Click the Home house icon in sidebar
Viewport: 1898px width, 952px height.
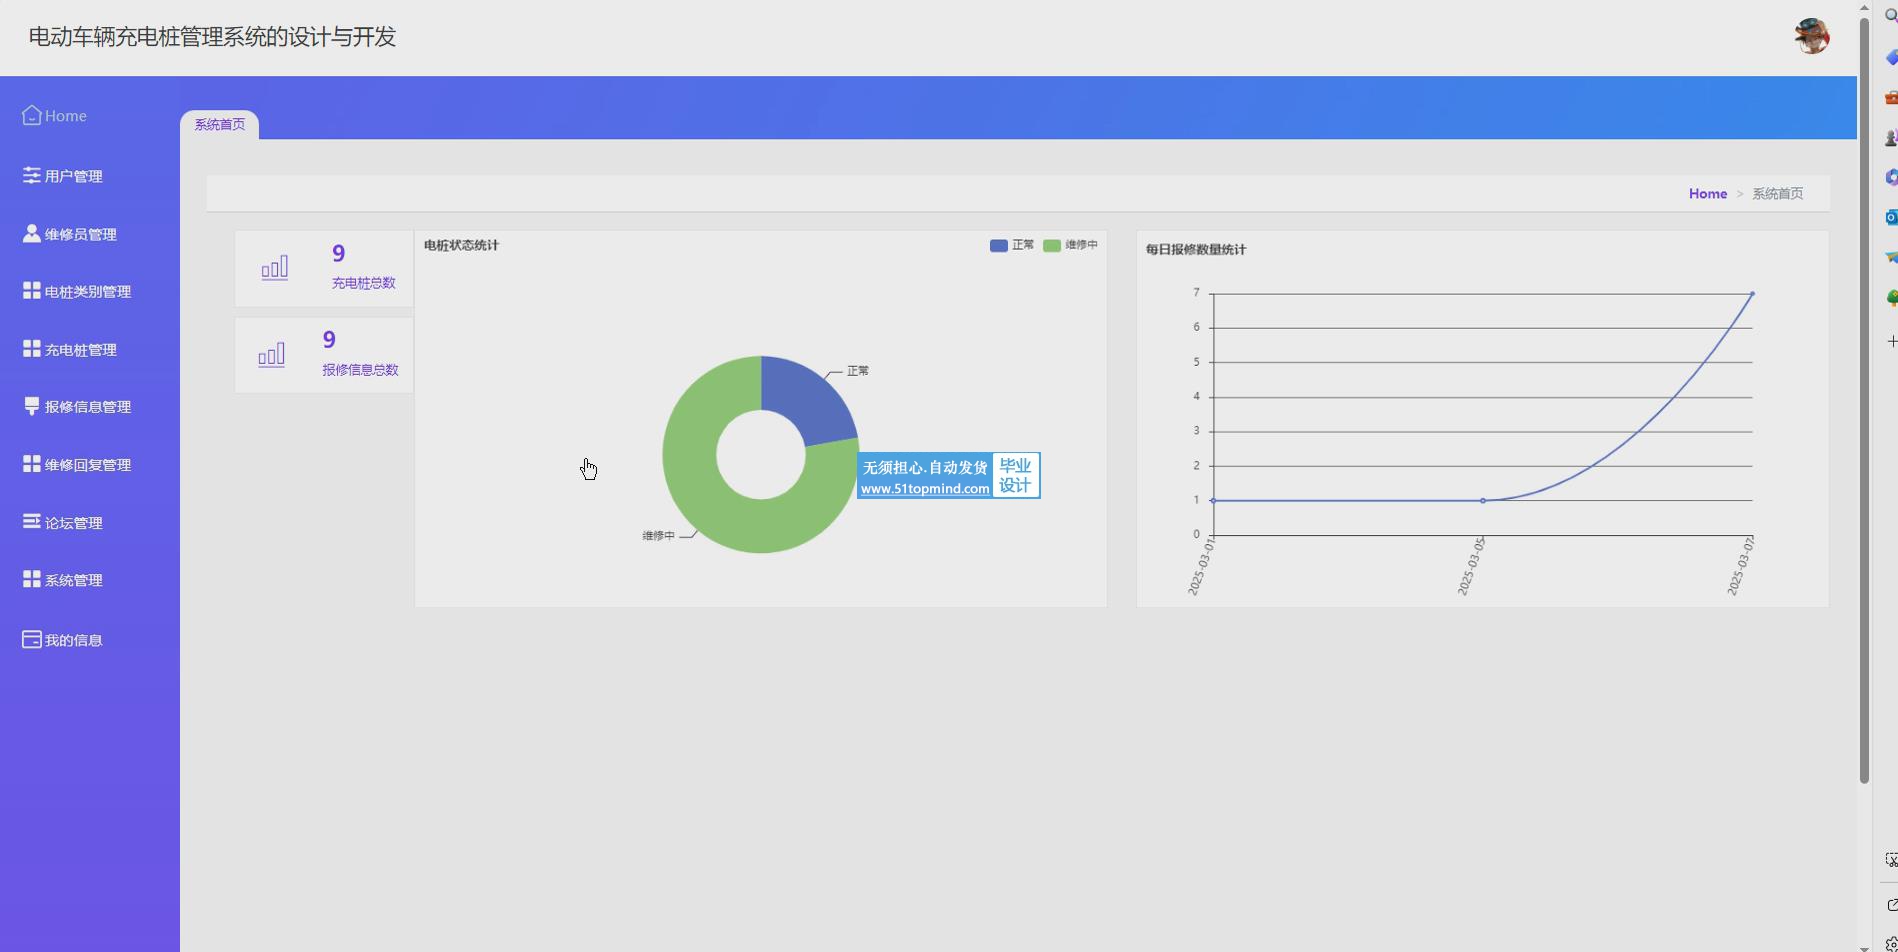tap(32, 116)
